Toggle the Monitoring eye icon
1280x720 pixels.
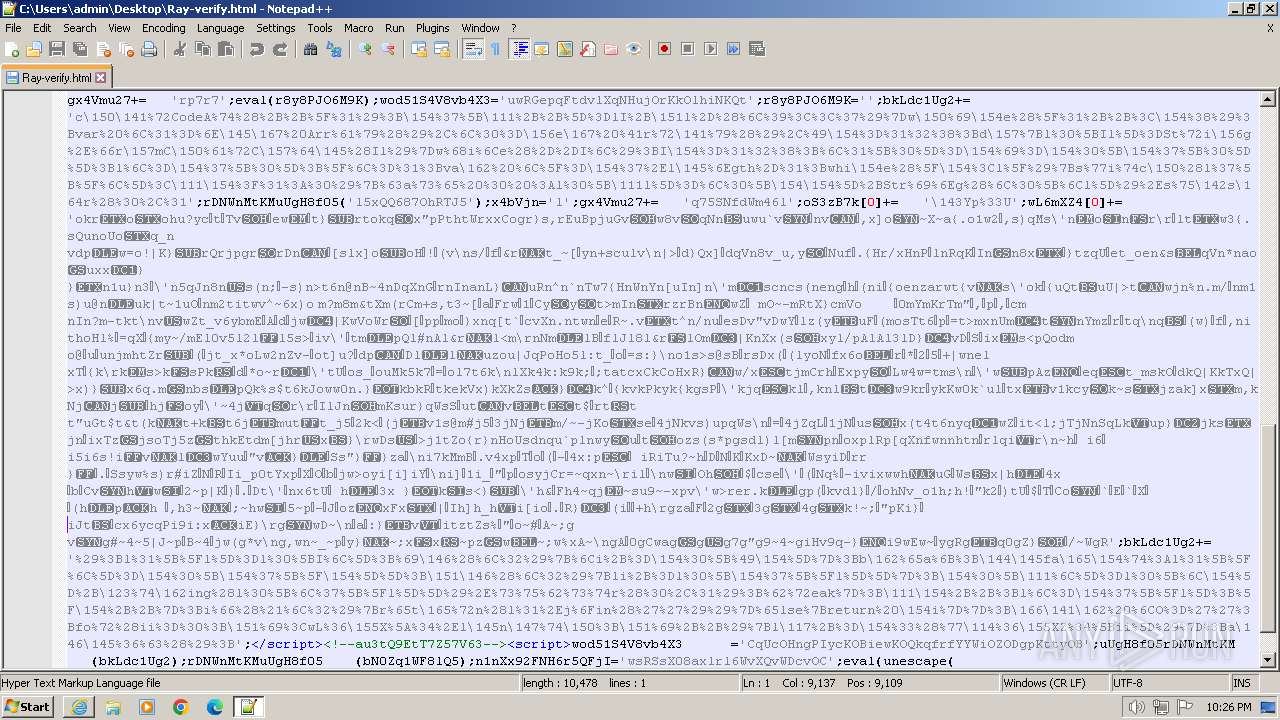[x=634, y=49]
